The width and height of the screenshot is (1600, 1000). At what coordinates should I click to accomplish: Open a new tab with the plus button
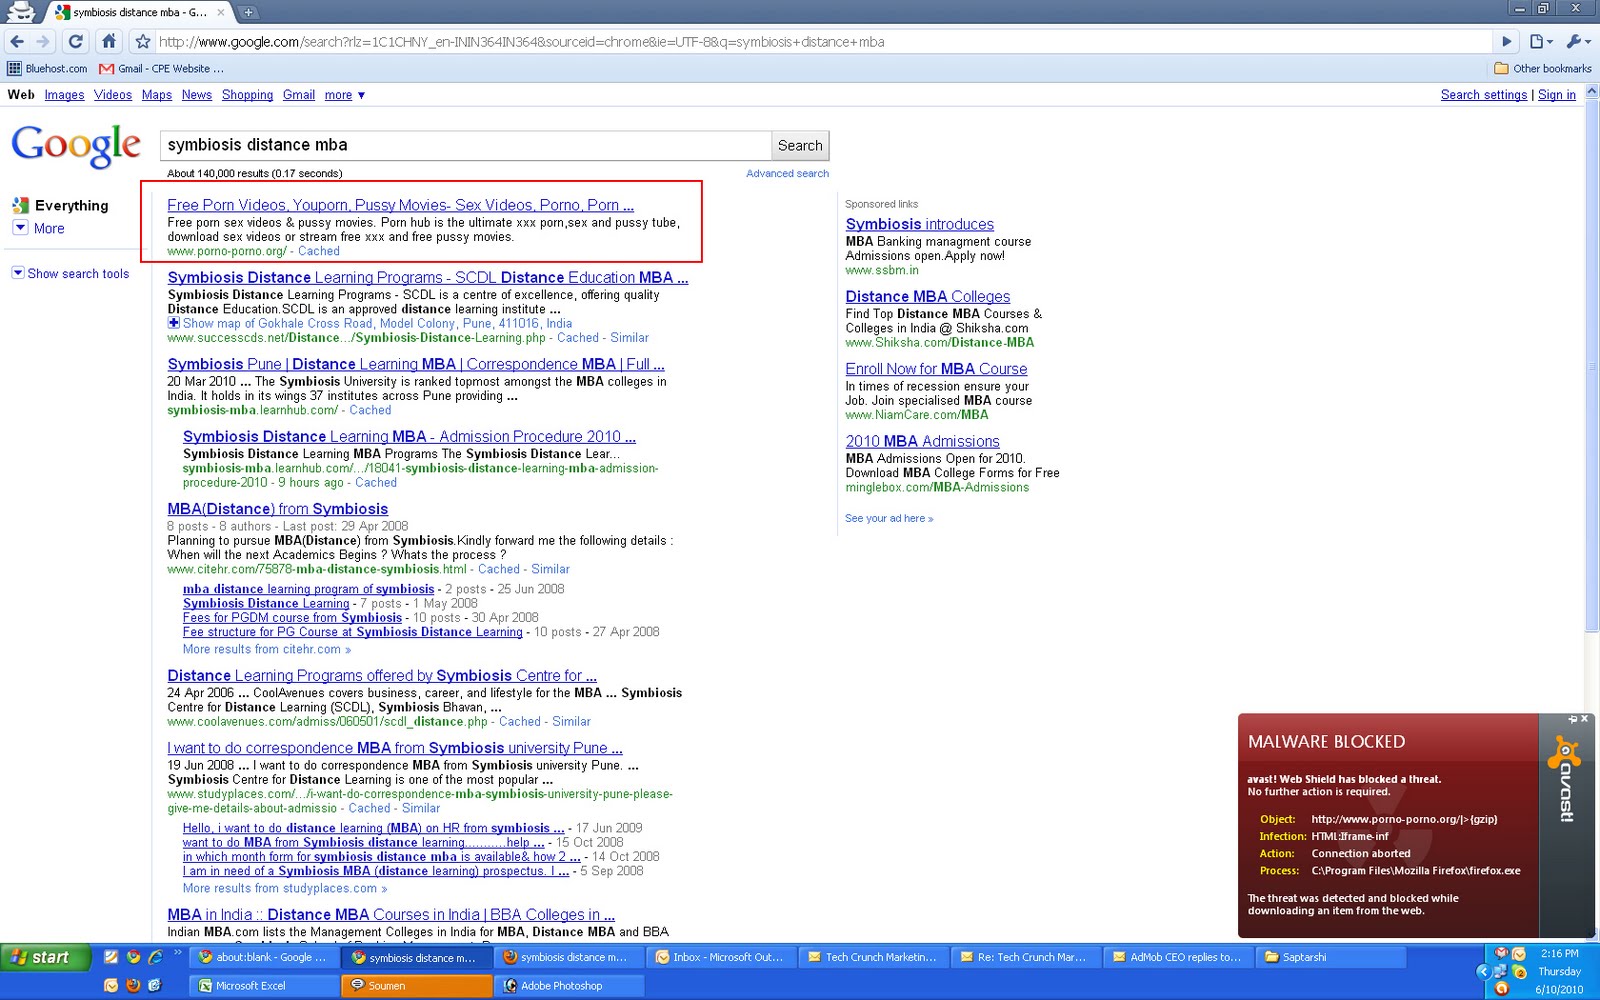[x=248, y=12]
